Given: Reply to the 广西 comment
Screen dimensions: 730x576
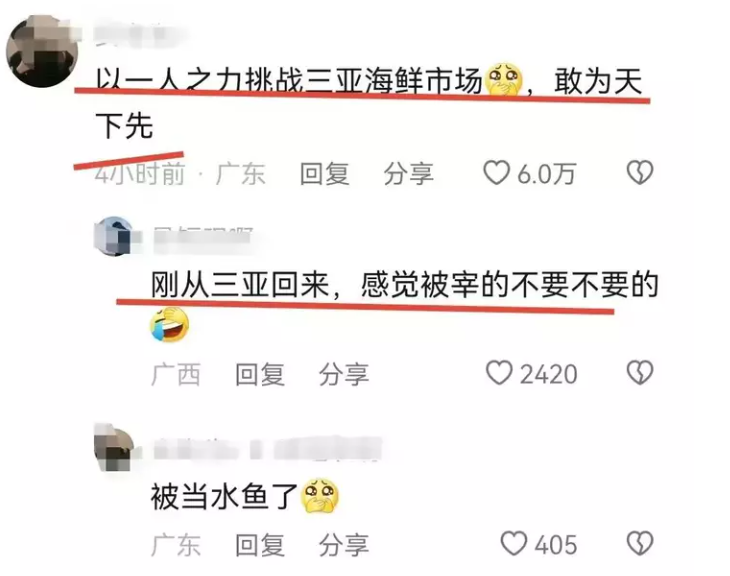Looking at the screenshot, I should (x=260, y=374).
